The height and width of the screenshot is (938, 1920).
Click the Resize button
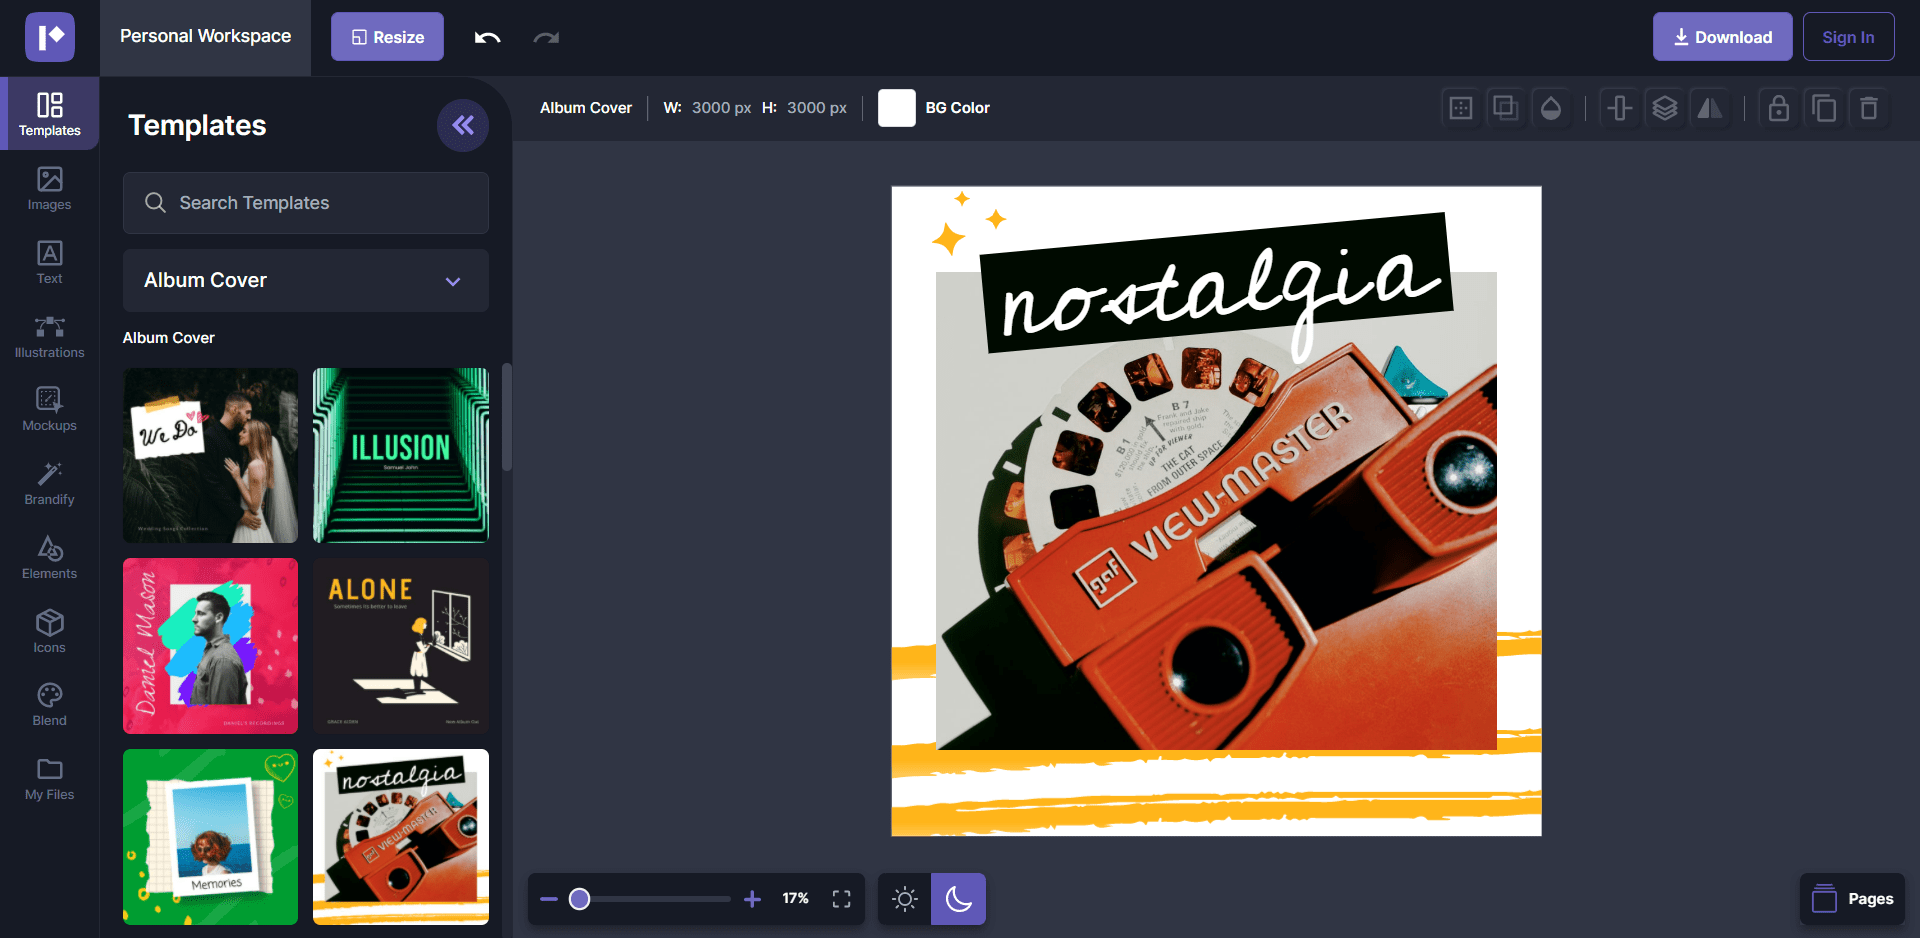click(387, 37)
